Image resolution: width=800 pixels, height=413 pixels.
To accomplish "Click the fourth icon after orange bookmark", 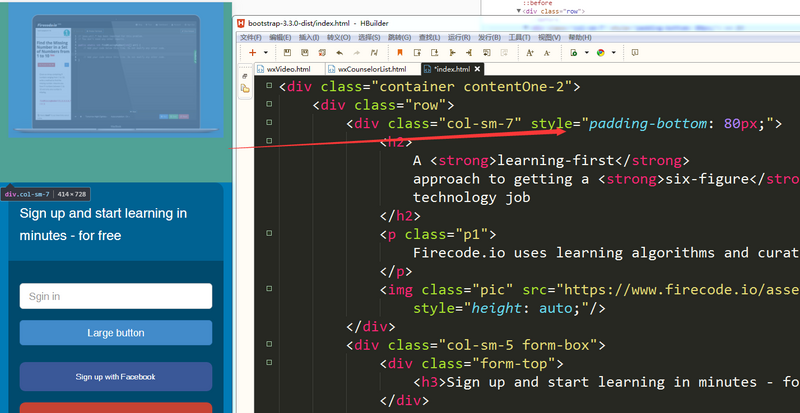I will point(452,53).
